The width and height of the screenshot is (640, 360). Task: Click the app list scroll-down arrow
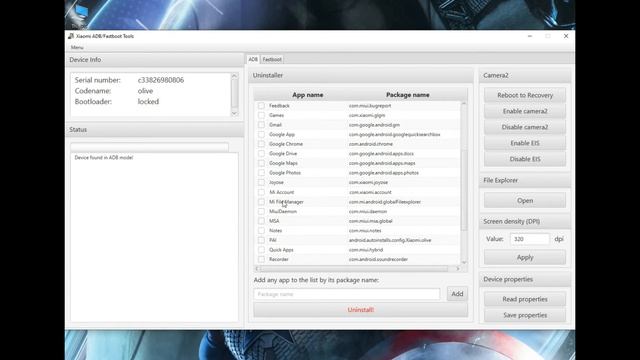tap(464, 262)
